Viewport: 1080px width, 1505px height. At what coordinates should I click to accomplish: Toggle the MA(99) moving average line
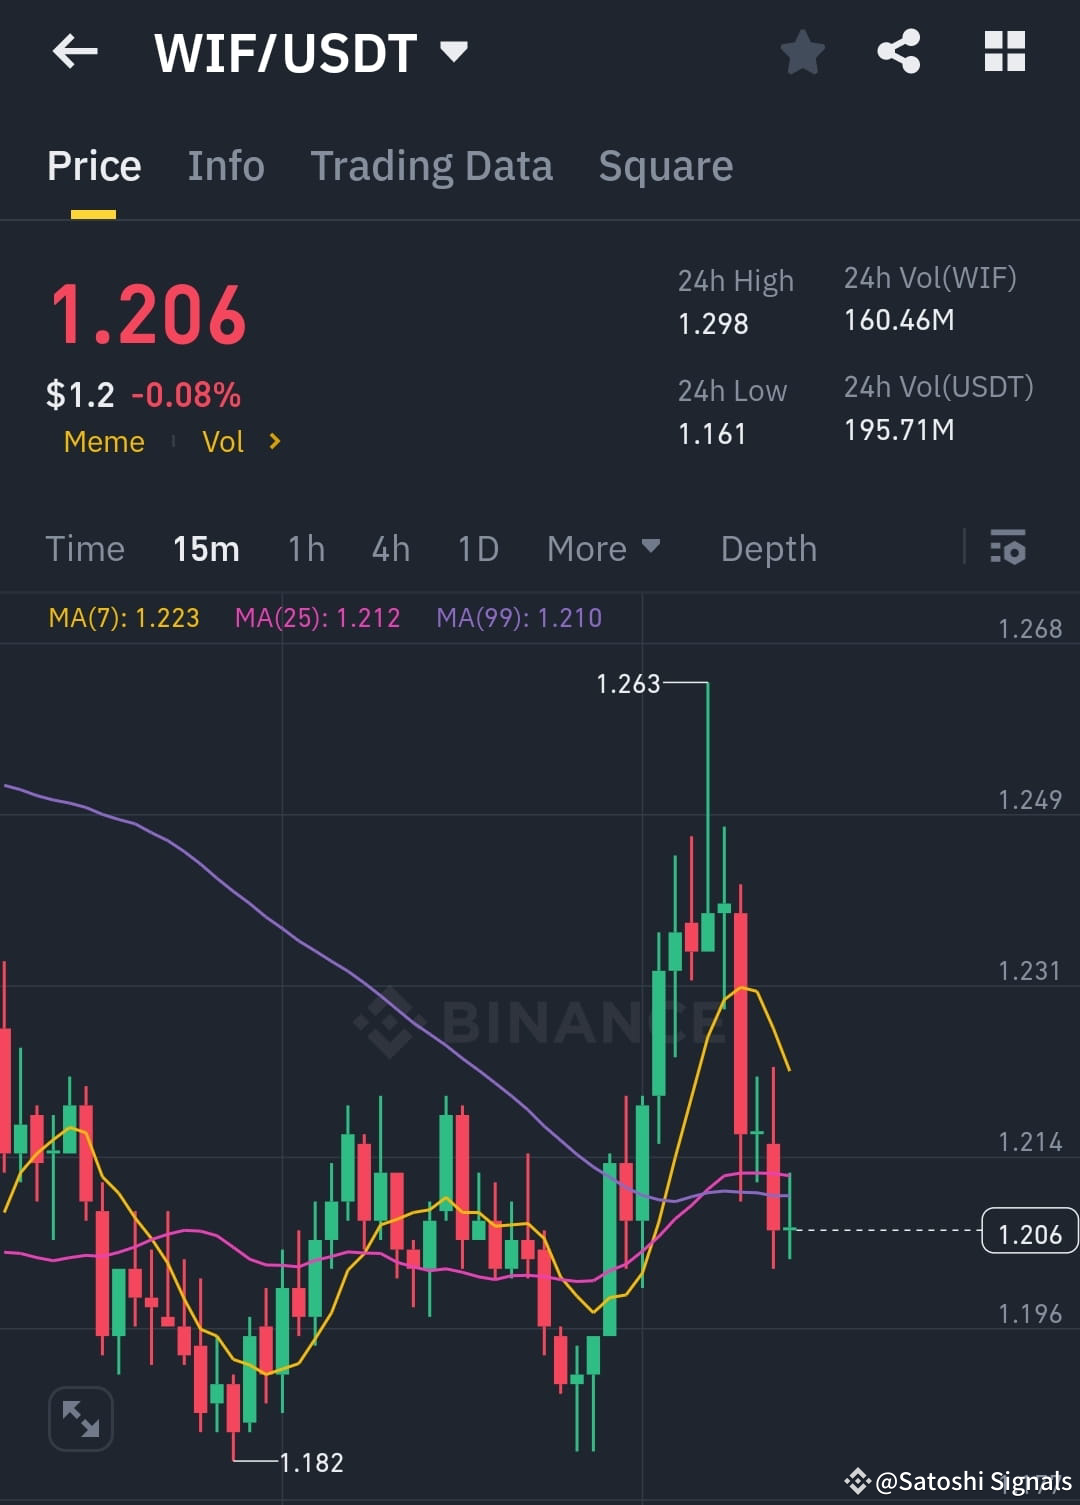(x=519, y=618)
